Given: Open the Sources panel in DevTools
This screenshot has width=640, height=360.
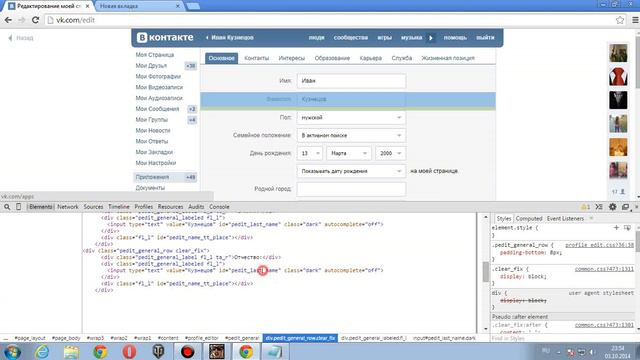Looking at the screenshot, I should 93,207.
